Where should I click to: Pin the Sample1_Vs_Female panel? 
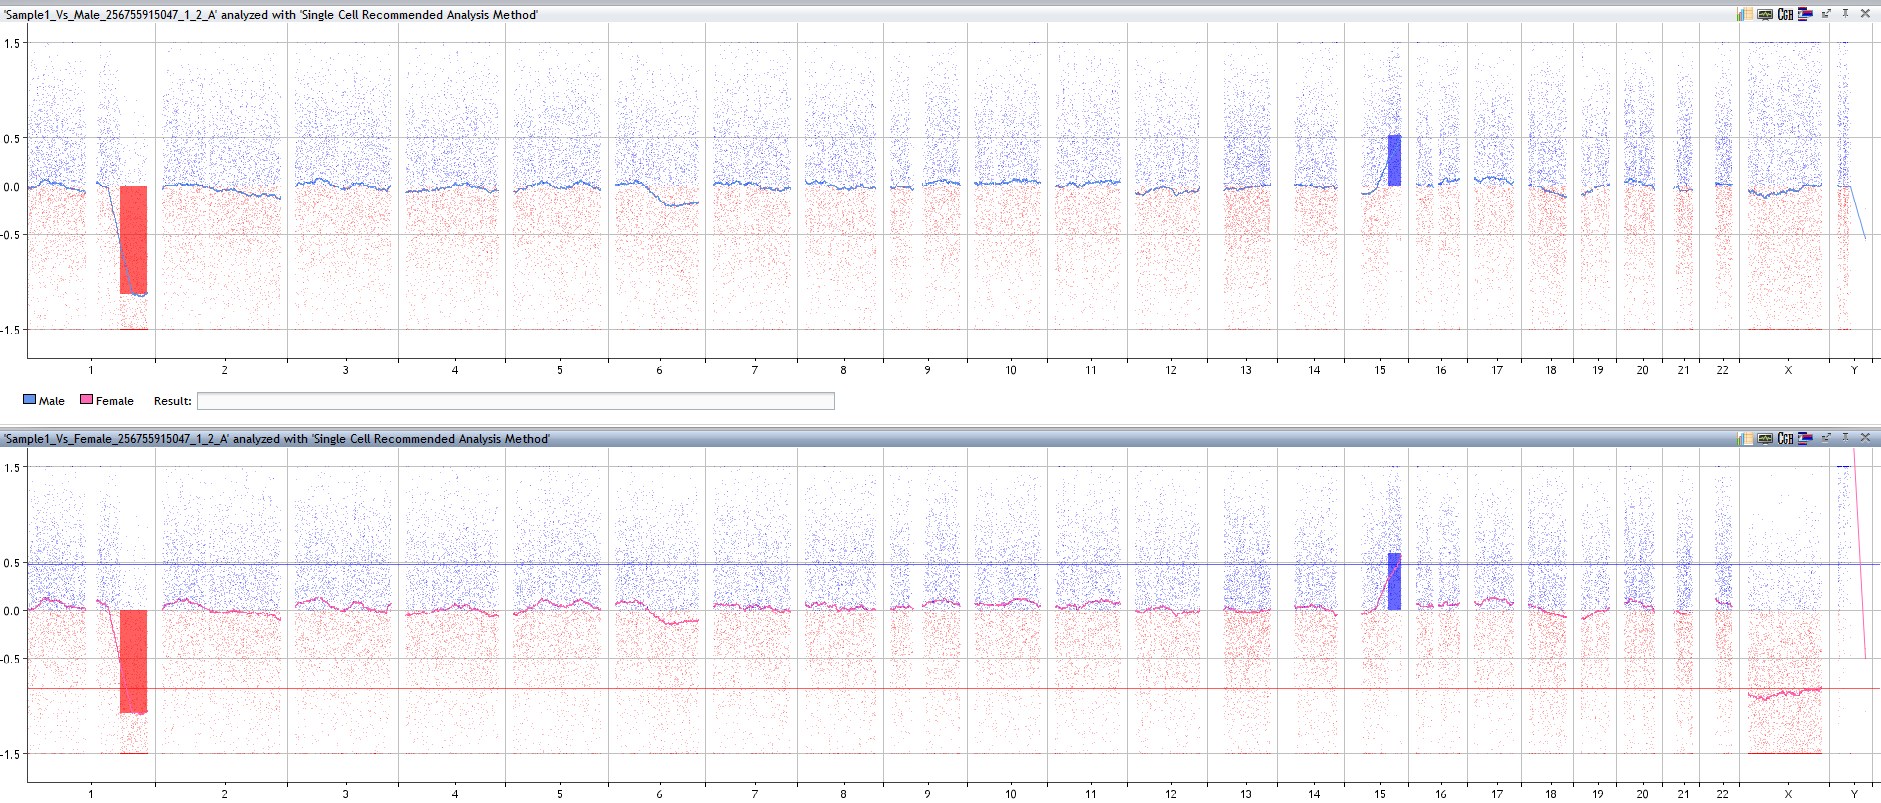(x=1845, y=438)
